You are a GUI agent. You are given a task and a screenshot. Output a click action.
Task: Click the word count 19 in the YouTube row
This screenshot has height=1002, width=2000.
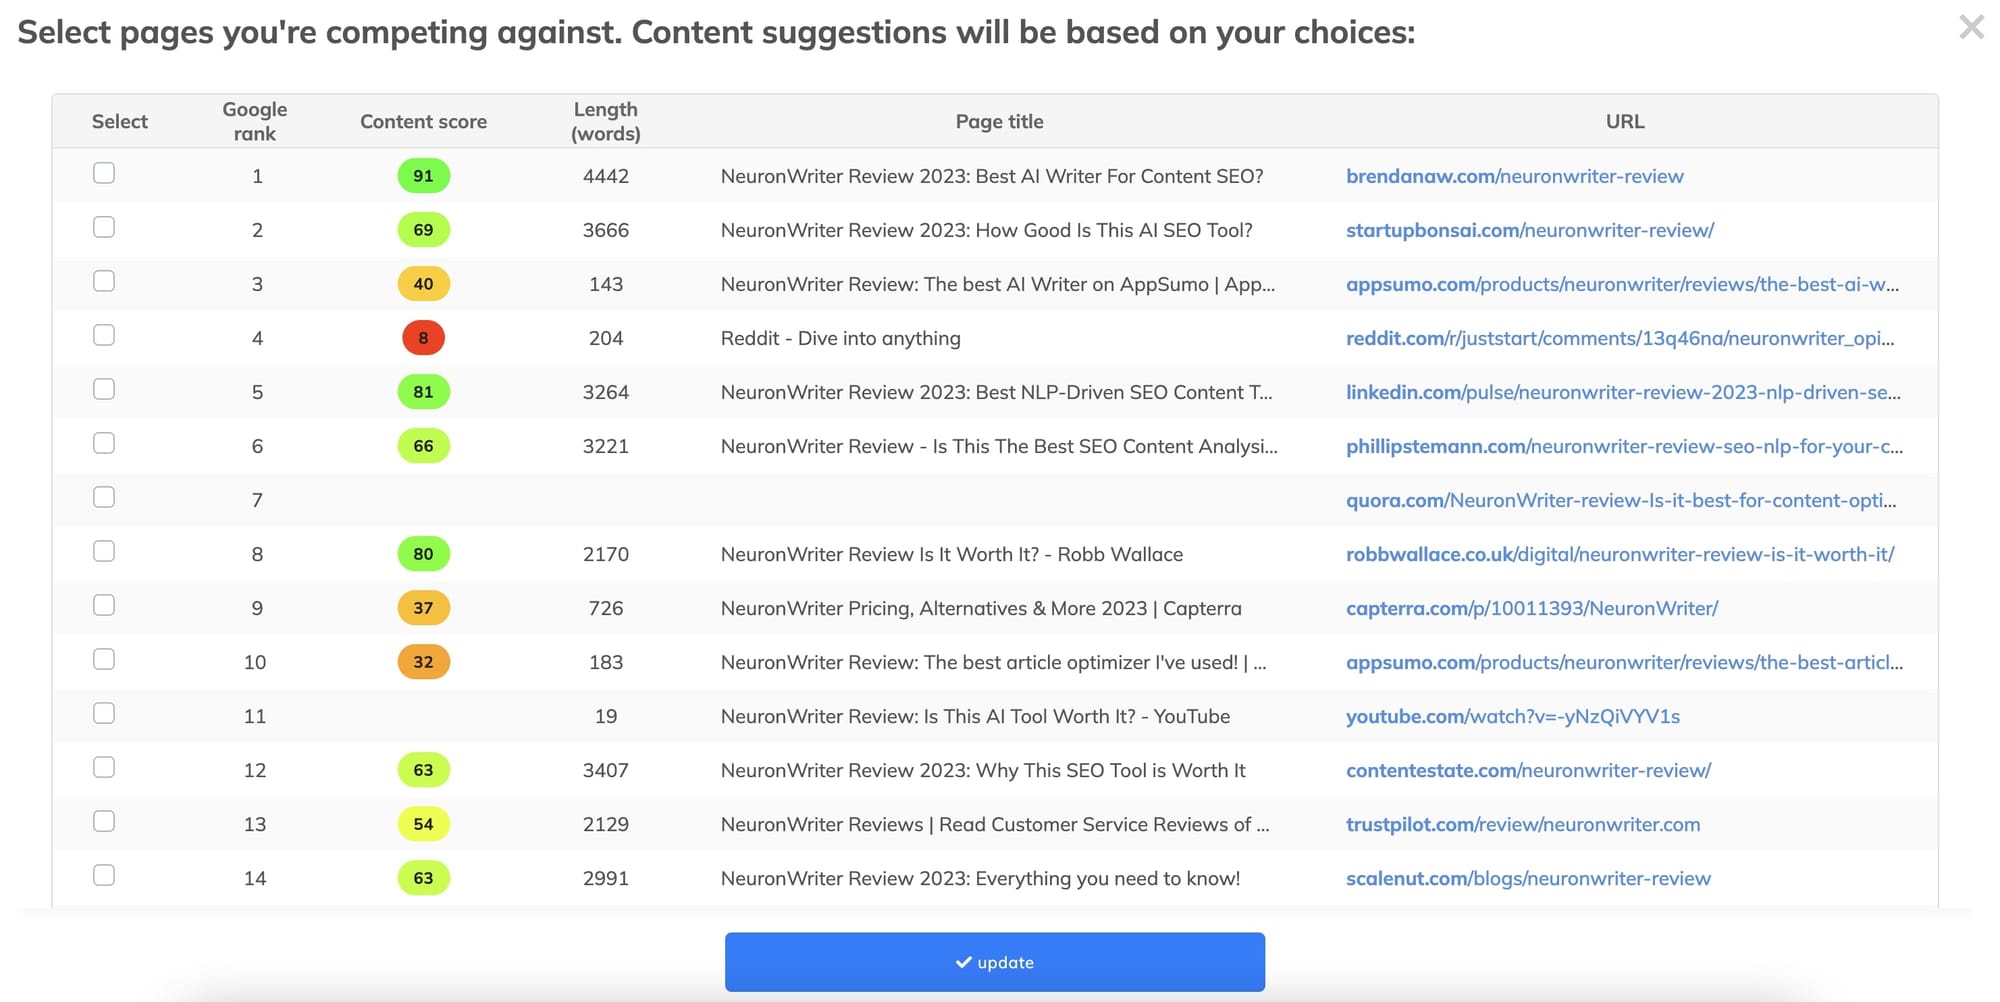point(606,716)
